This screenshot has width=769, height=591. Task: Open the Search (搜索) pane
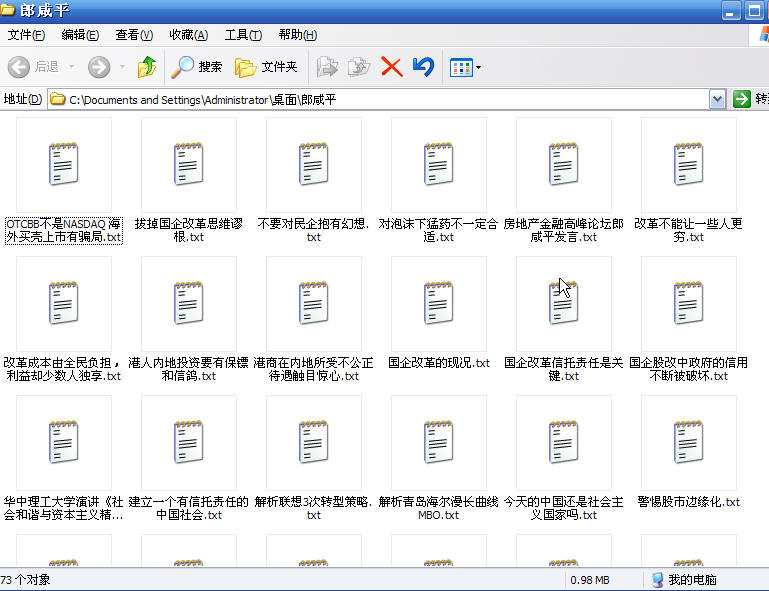click(x=197, y=67)
